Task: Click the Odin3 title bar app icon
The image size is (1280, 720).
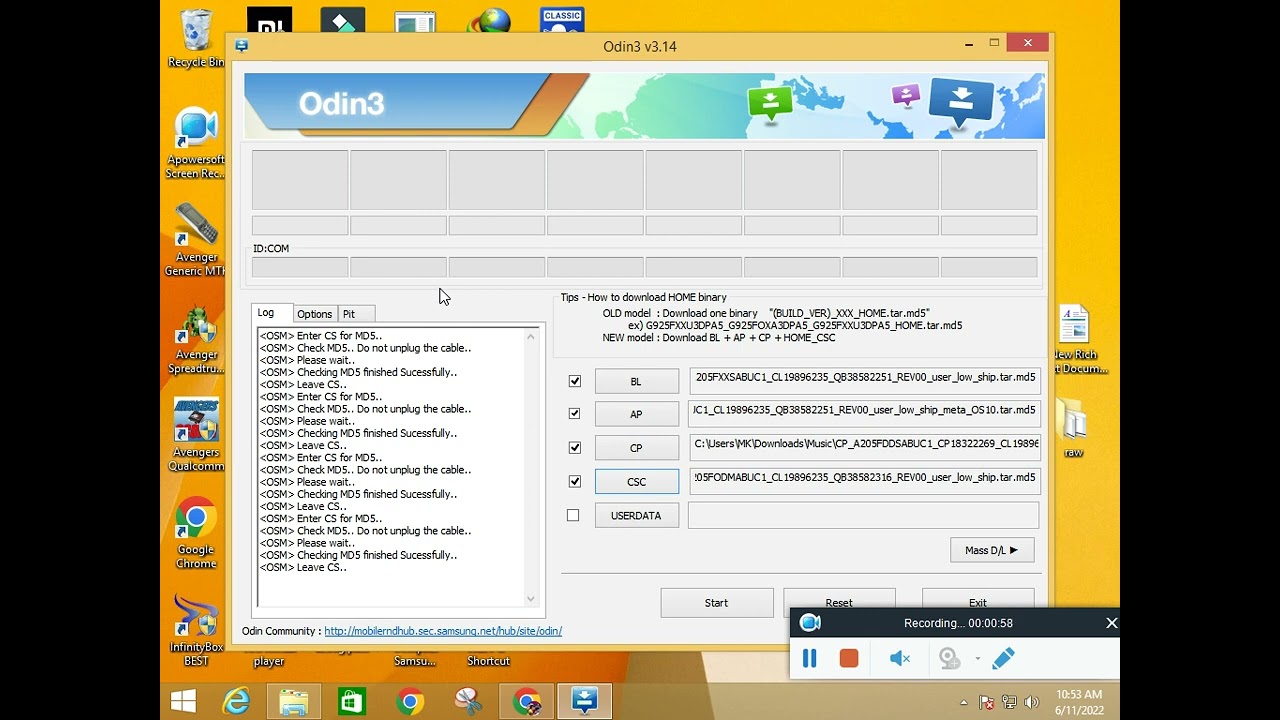Action: coord(241,46)
